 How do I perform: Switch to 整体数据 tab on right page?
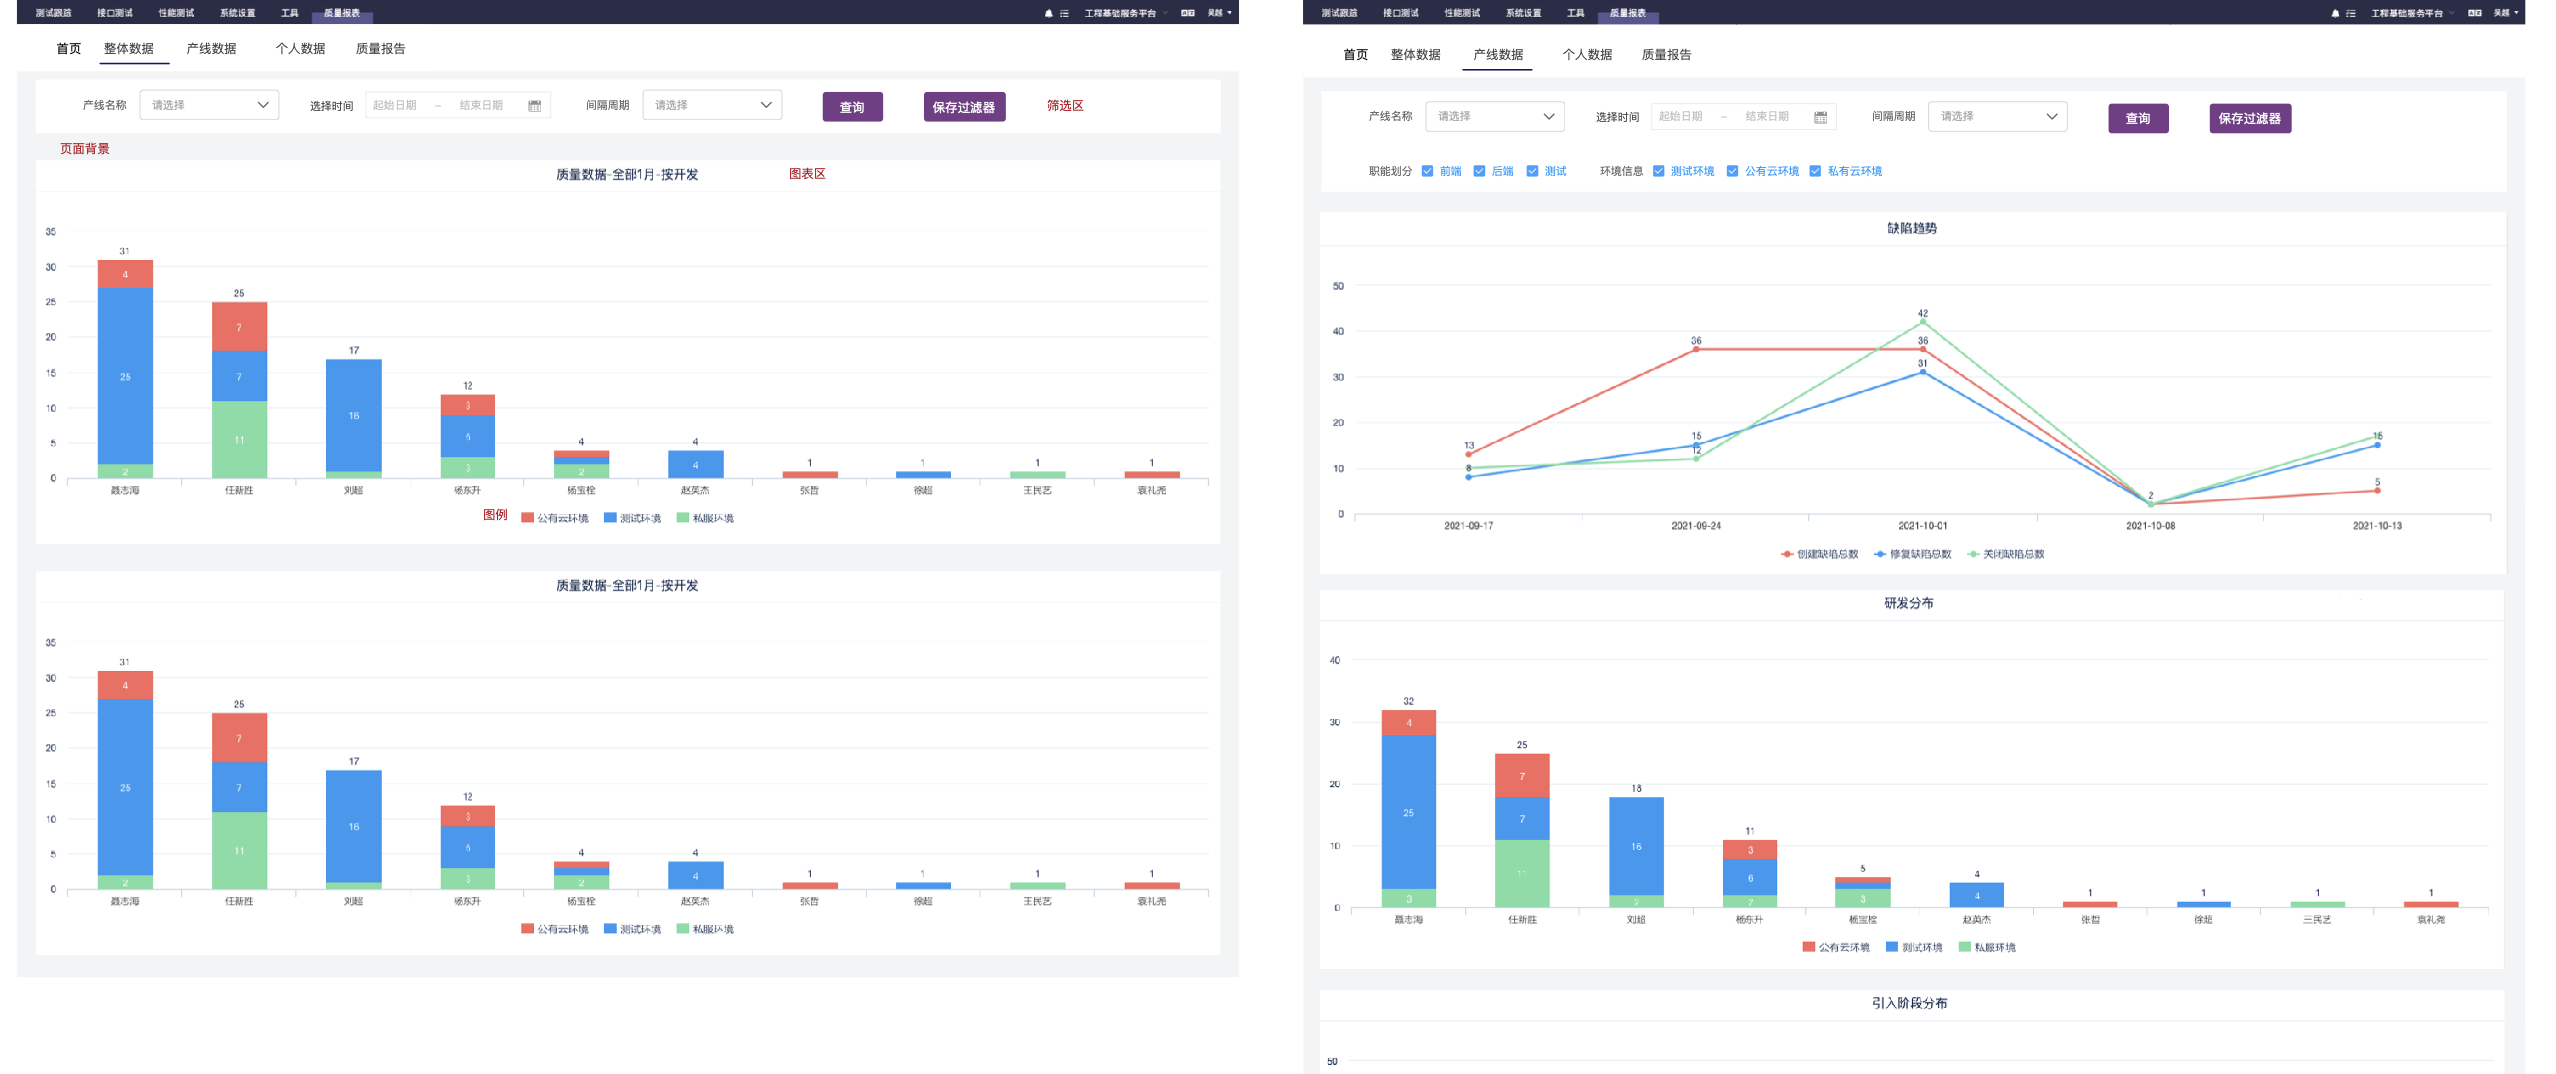[1415, 55]
